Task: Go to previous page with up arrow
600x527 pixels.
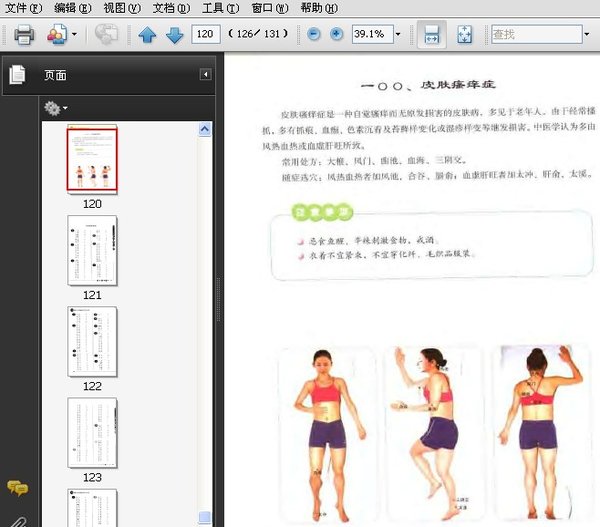Action: (147, 35)
